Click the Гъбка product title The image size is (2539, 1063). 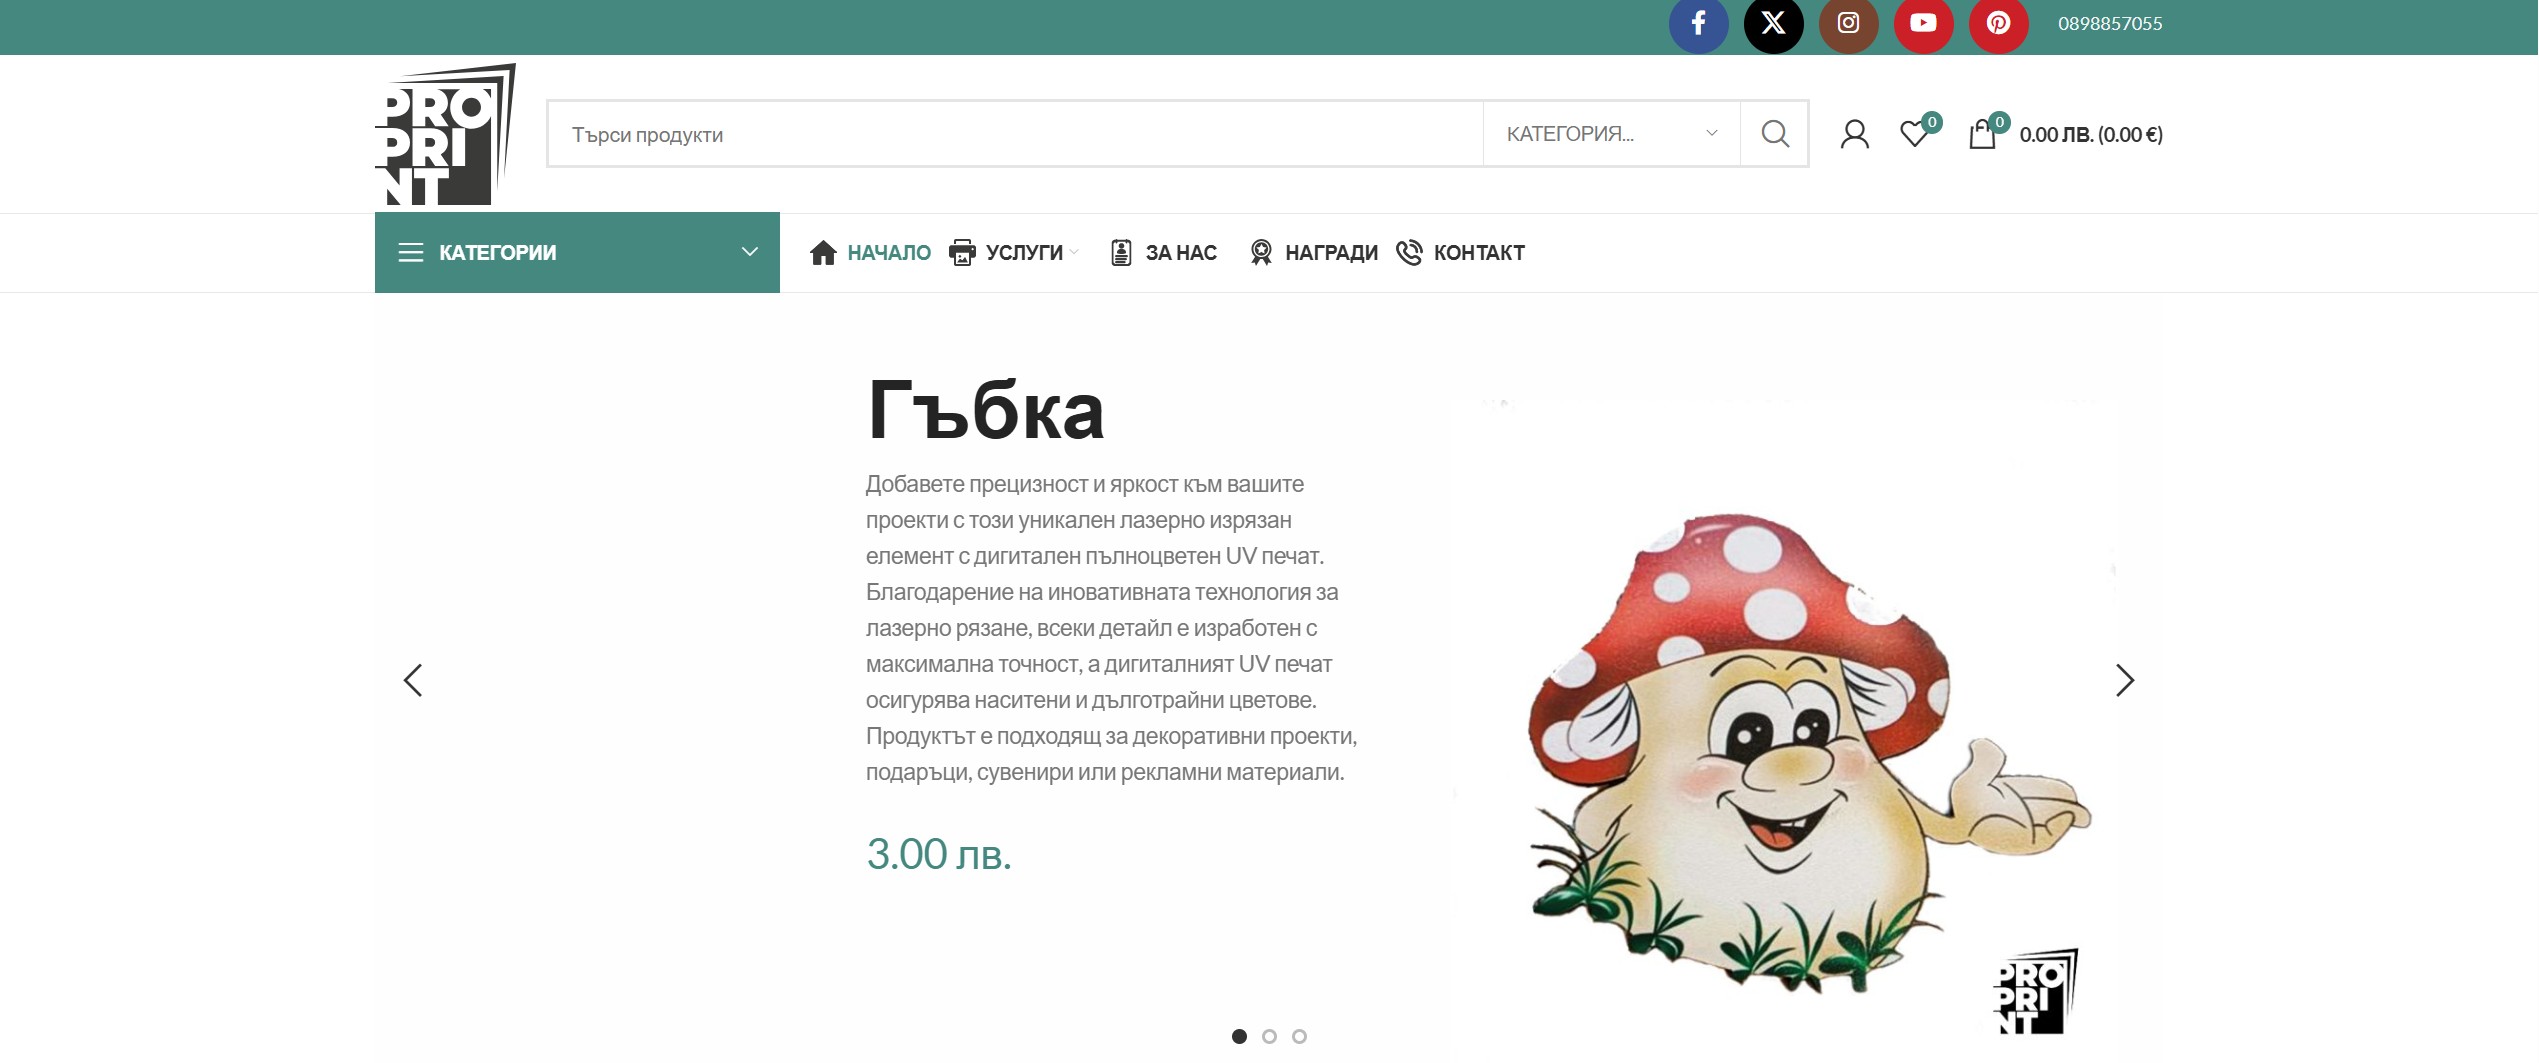point(985,411)
